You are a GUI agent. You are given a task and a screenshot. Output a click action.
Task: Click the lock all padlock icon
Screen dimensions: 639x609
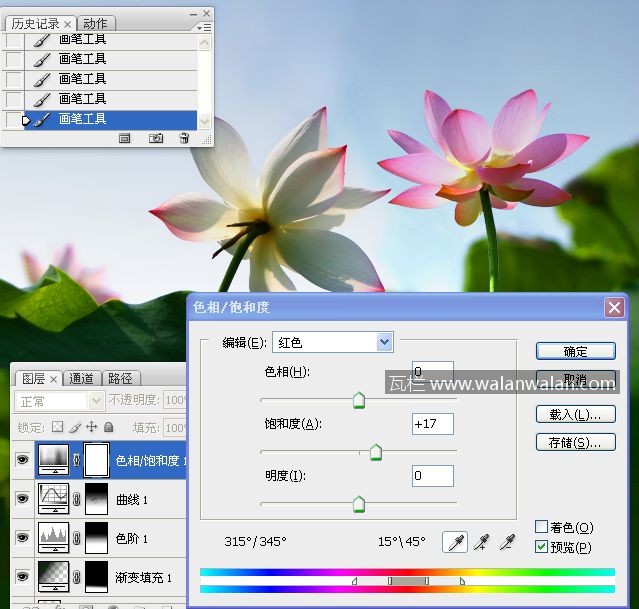click(x=108, y=427)
